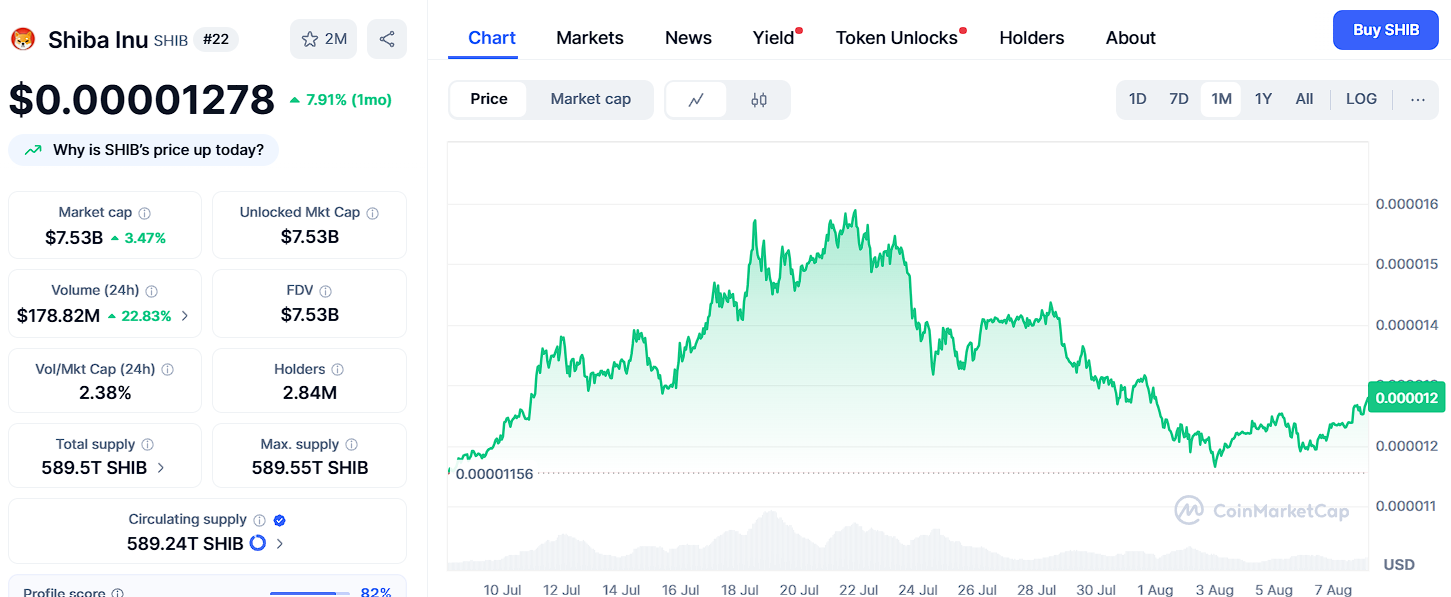
Task: Show info for Volume (24h)
Action: pyautogui.click(x=151, y=291)
